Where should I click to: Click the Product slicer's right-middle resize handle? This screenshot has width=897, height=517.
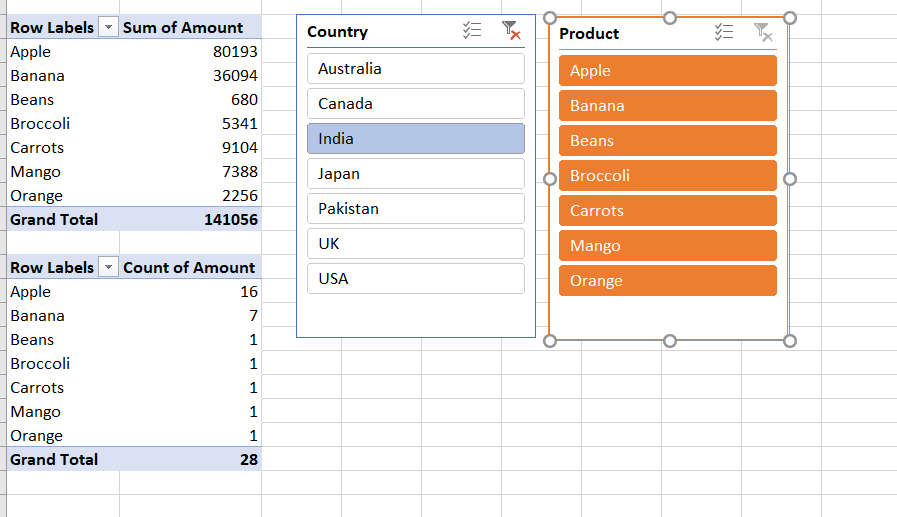tap(790, 179)
